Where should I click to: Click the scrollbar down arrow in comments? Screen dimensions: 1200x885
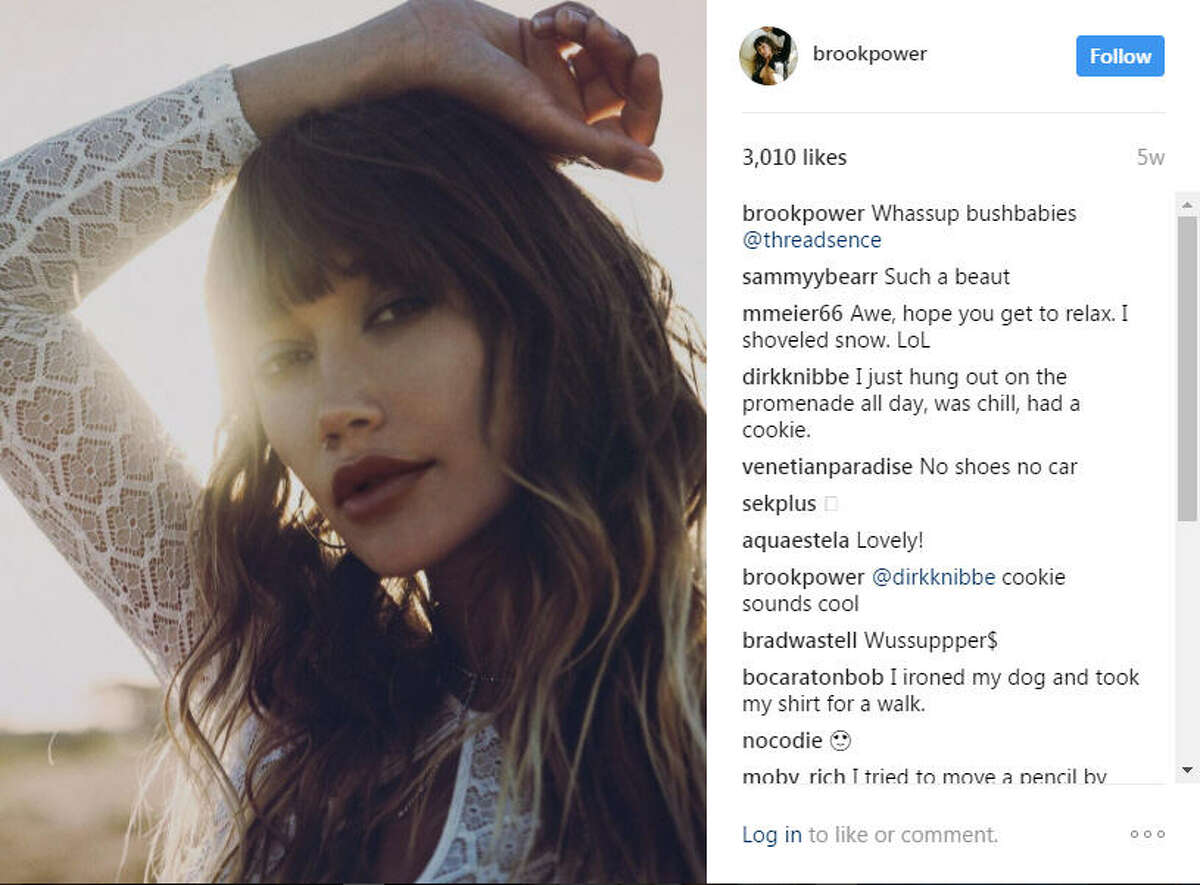click(1187, 770)
